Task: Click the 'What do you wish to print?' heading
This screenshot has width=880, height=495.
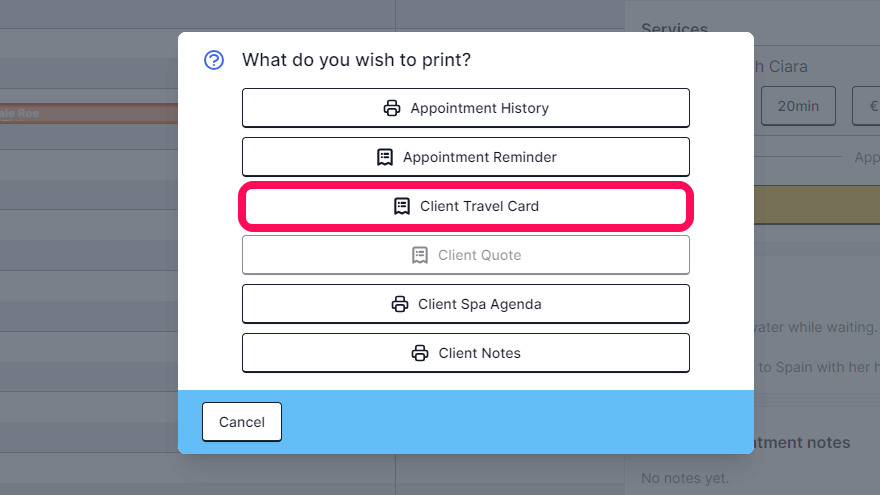Action: 356,59
